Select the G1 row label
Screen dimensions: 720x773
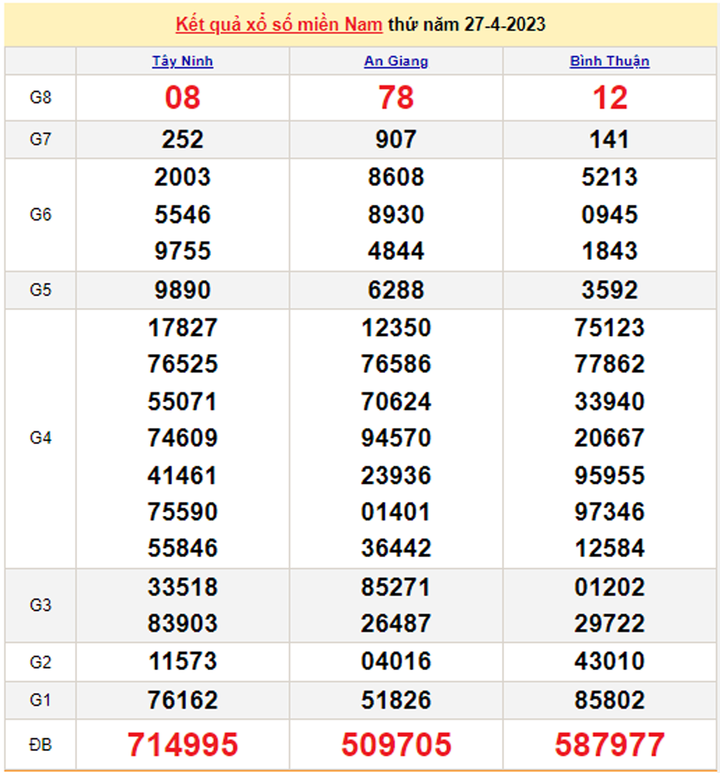(x=40, y=700)
